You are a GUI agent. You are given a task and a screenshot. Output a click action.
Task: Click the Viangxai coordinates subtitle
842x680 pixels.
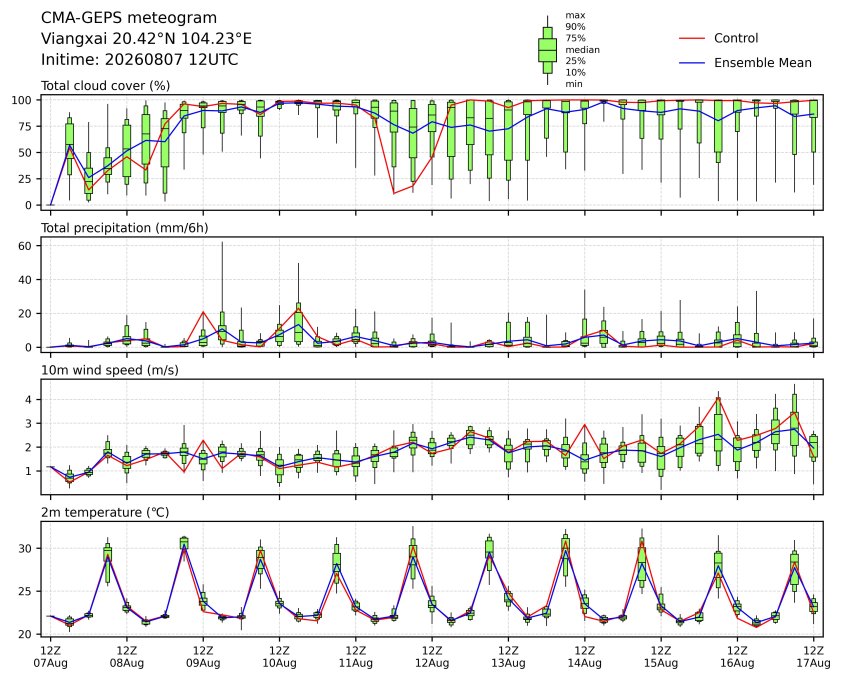click(147, 39)
